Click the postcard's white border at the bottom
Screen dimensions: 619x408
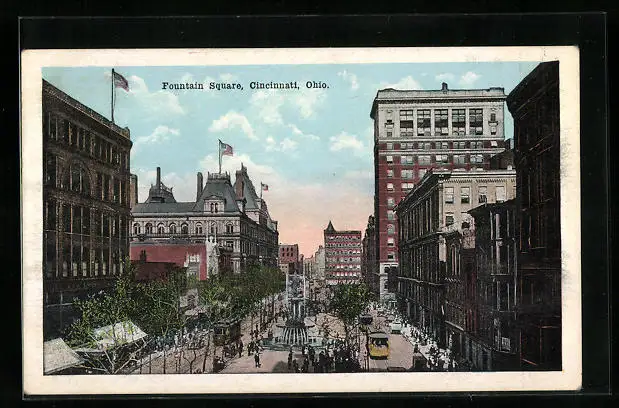(300, 382)
